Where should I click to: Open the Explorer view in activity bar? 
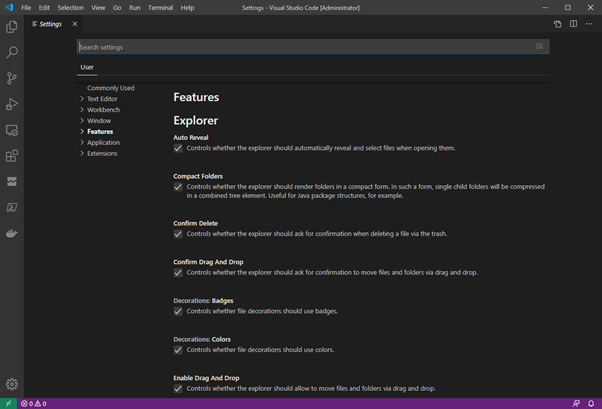click(12, 27)
